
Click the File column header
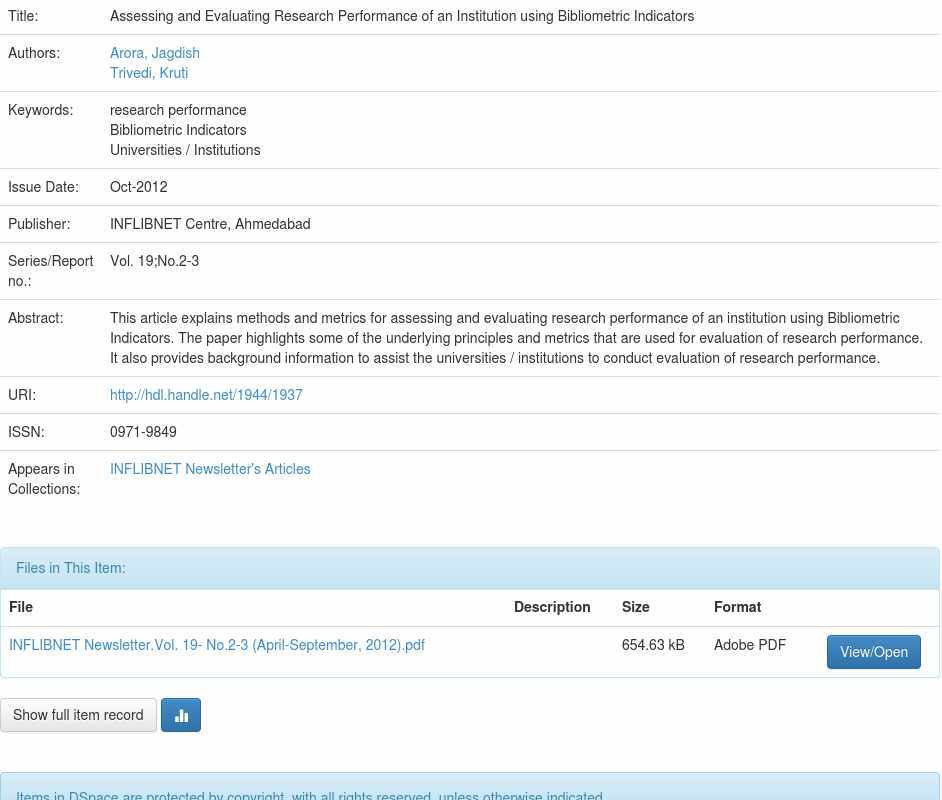pos(21,607)
